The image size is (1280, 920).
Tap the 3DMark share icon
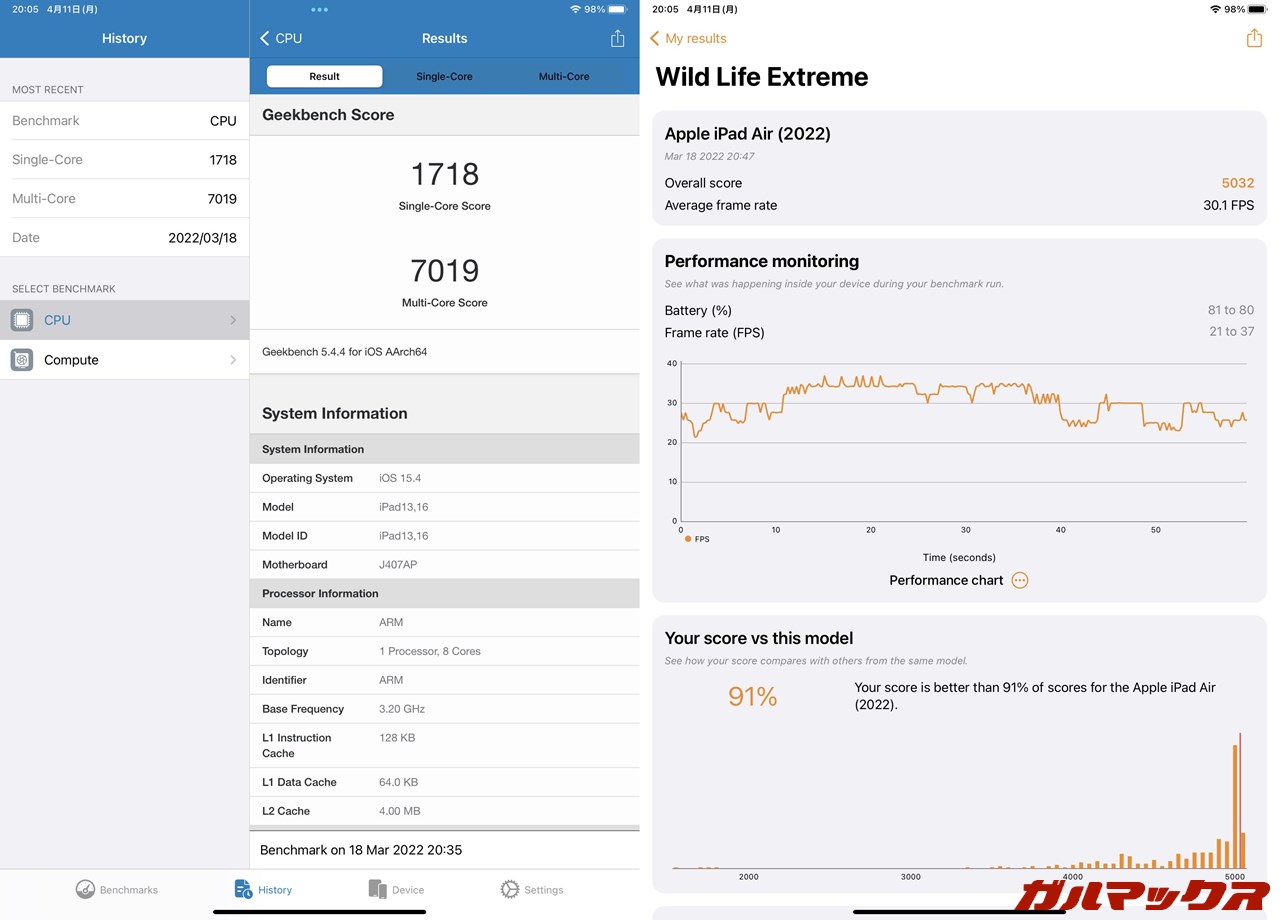tap(1254, 38)
